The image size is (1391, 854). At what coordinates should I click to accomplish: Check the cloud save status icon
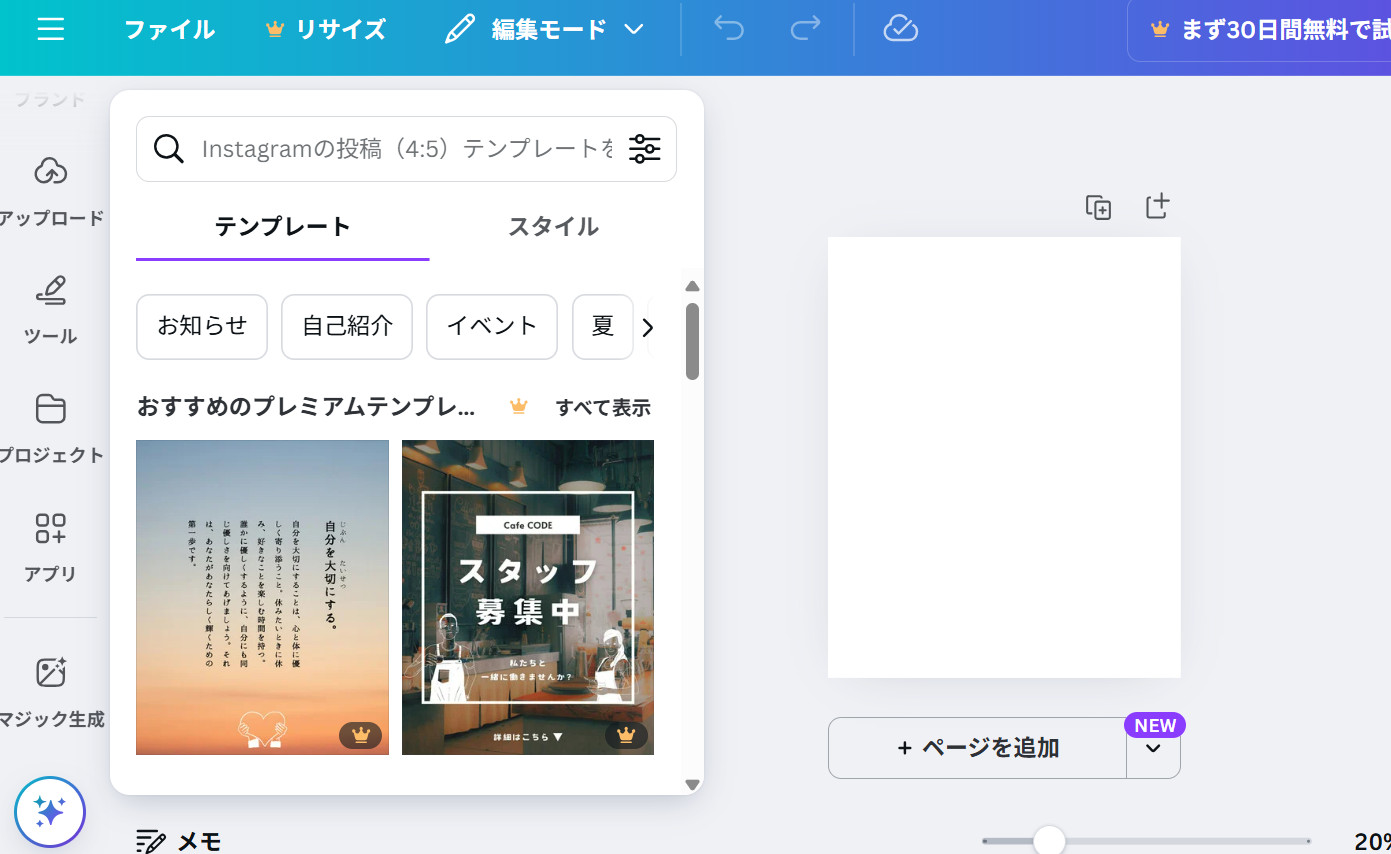pyautogui.click(x=901, y=29)
